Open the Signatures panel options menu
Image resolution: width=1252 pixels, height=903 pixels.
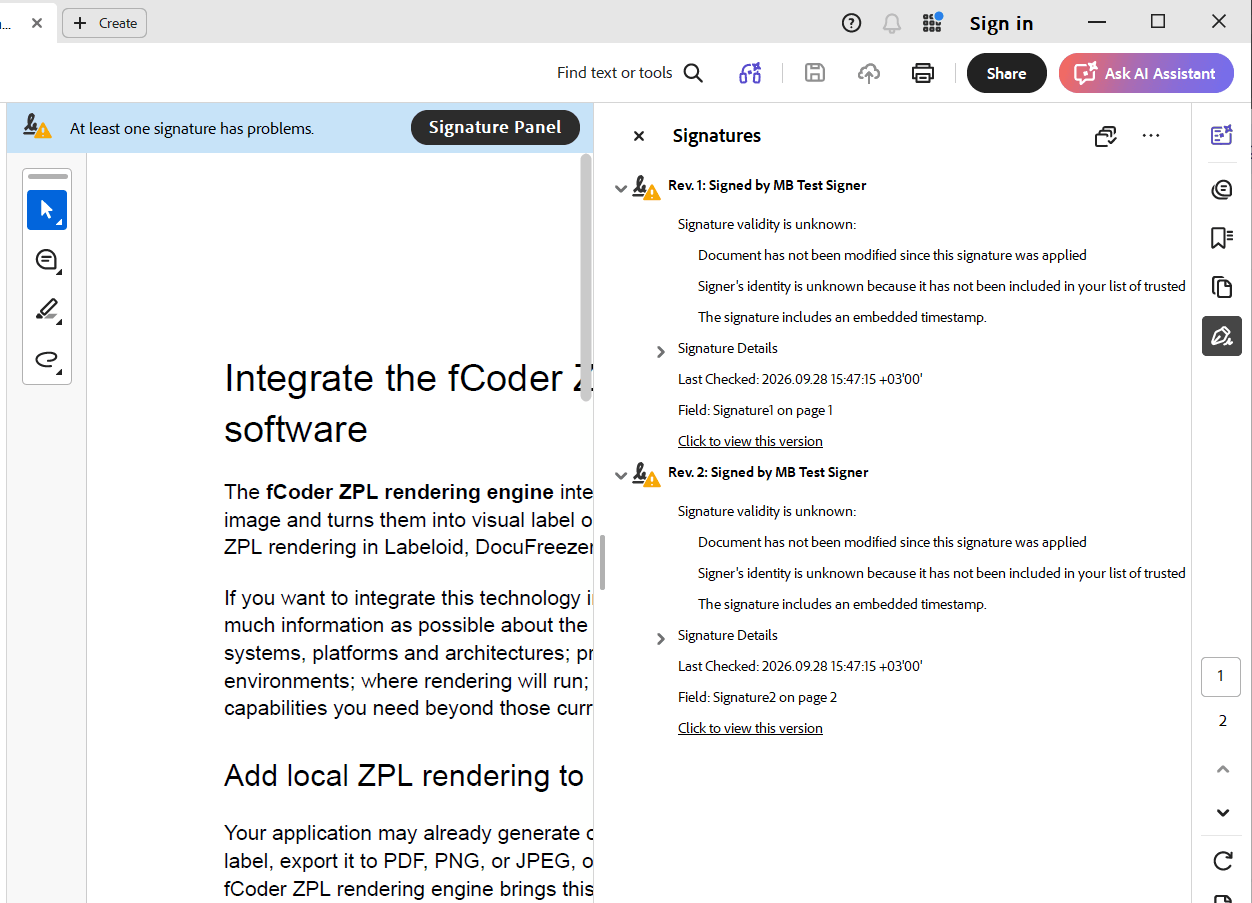(x=1151, y=136)
